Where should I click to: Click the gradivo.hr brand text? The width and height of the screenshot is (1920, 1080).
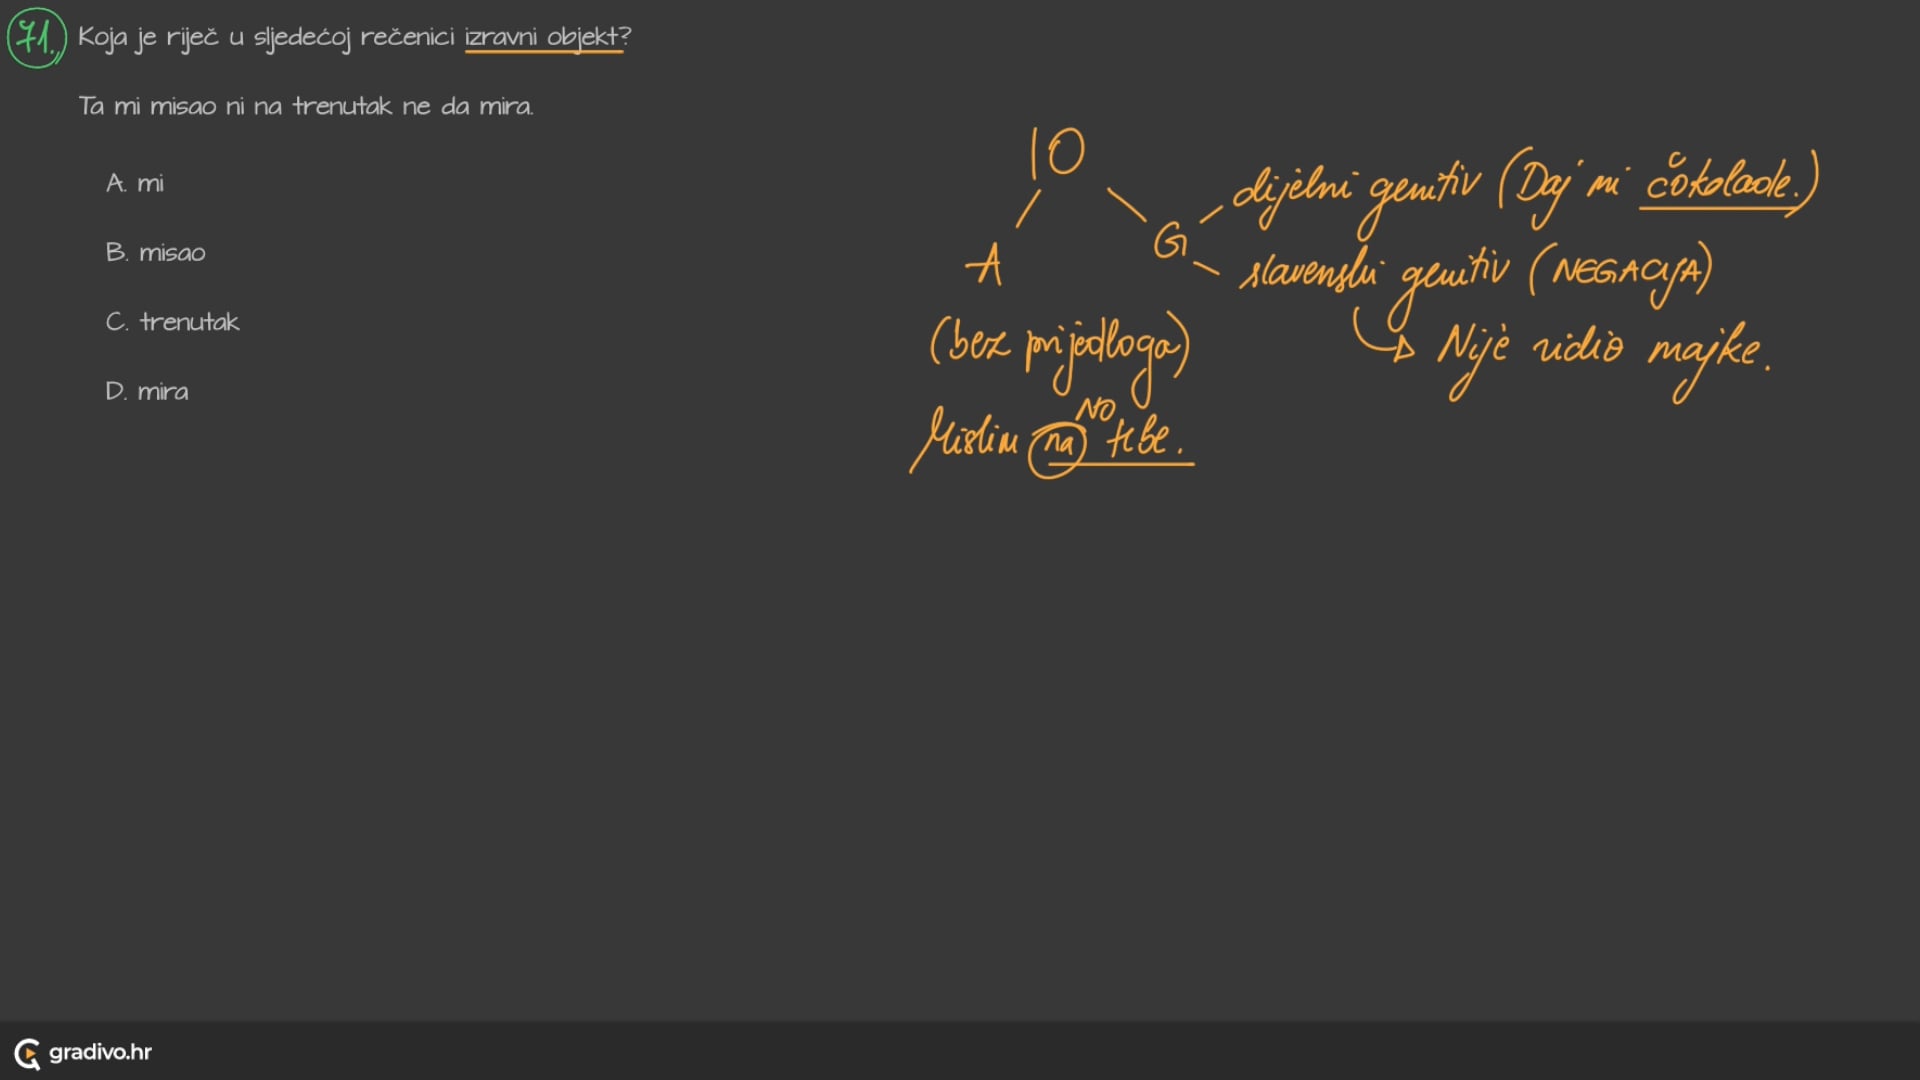[100, 1052]
